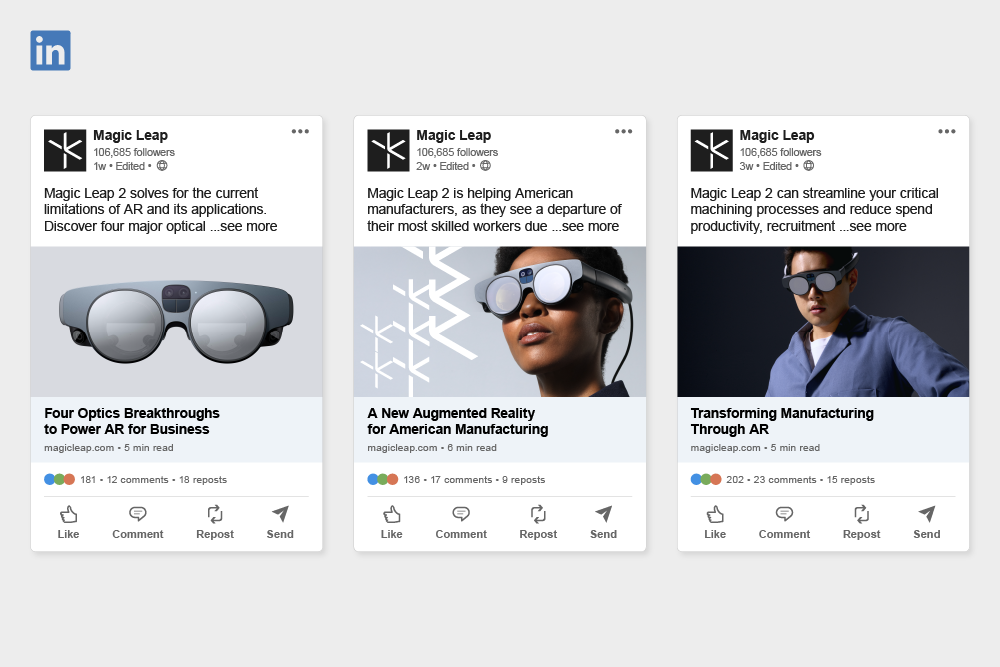Repost the Transforming Manufacturing Through AR post
1000x667 pixels.
(x=861, y=522)
